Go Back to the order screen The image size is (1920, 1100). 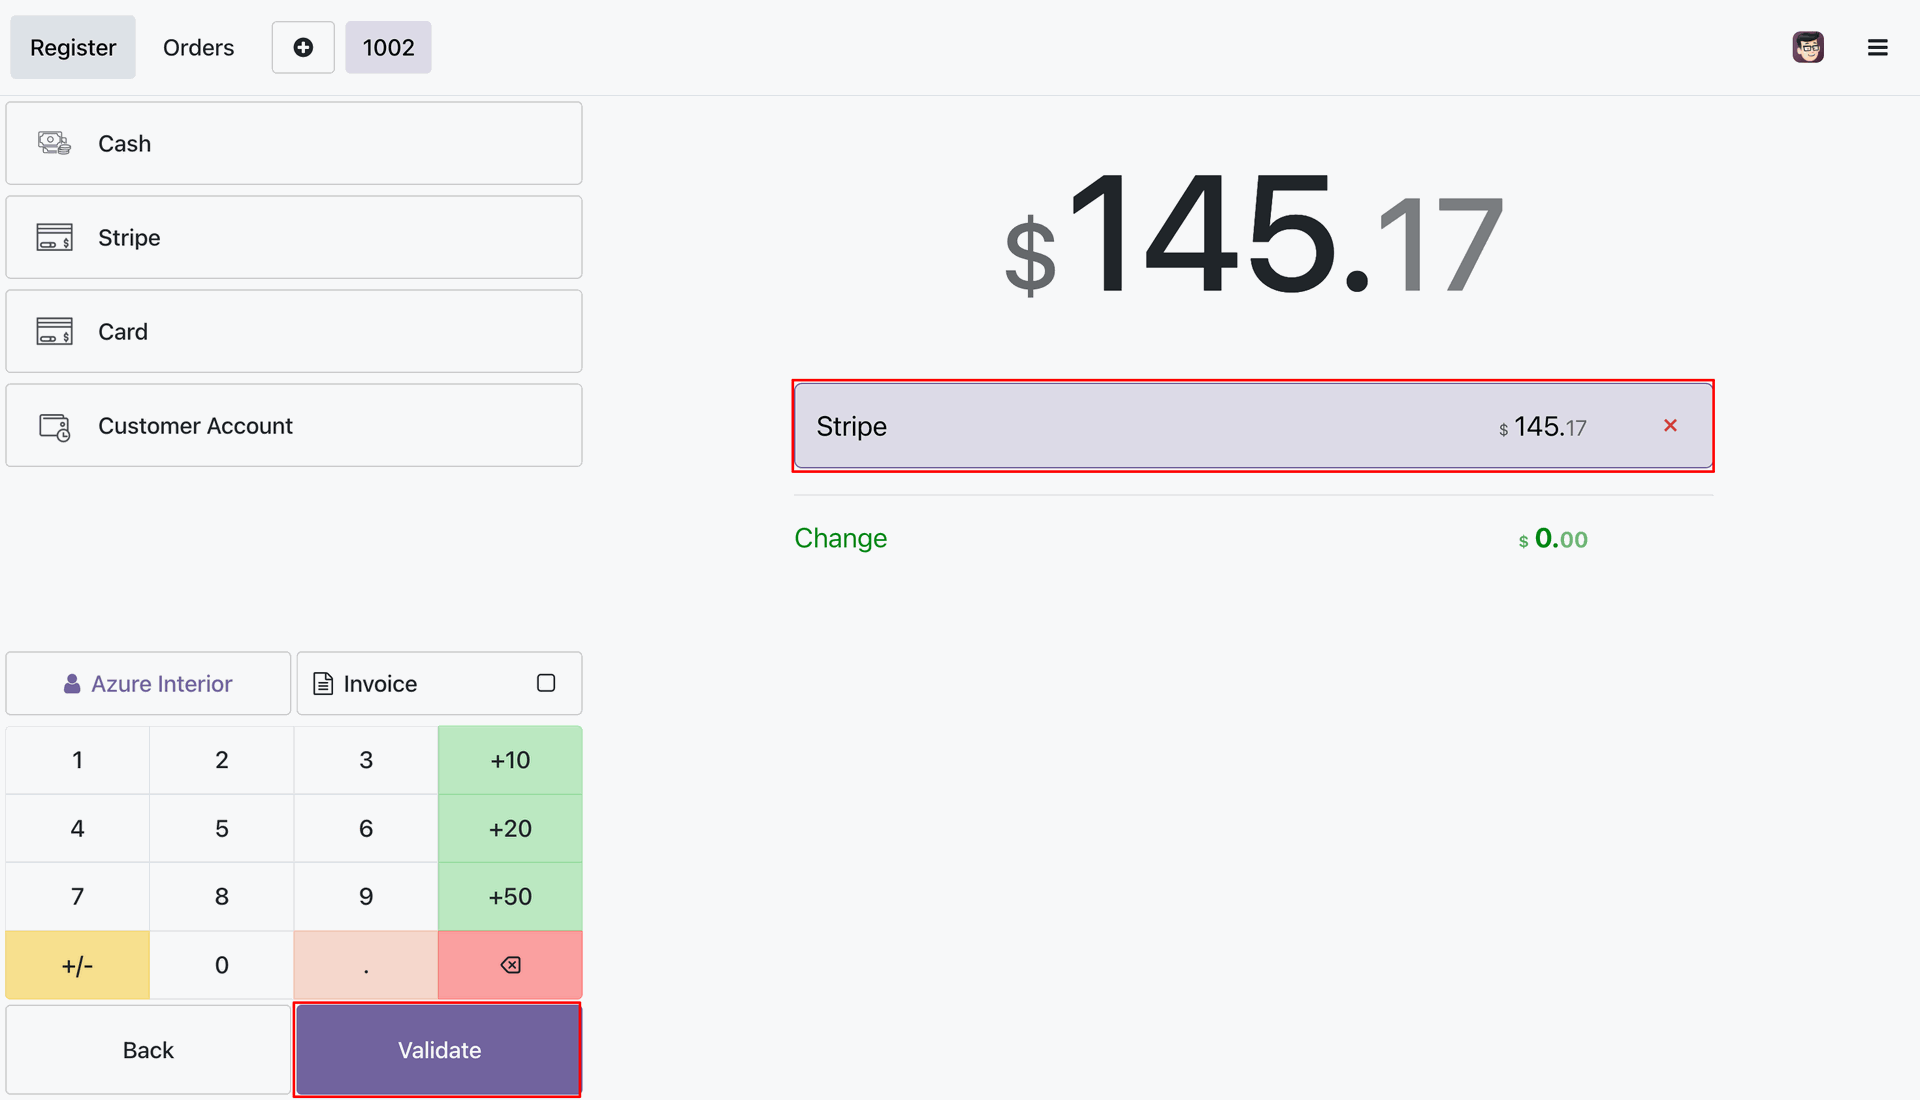(148, 1050)
